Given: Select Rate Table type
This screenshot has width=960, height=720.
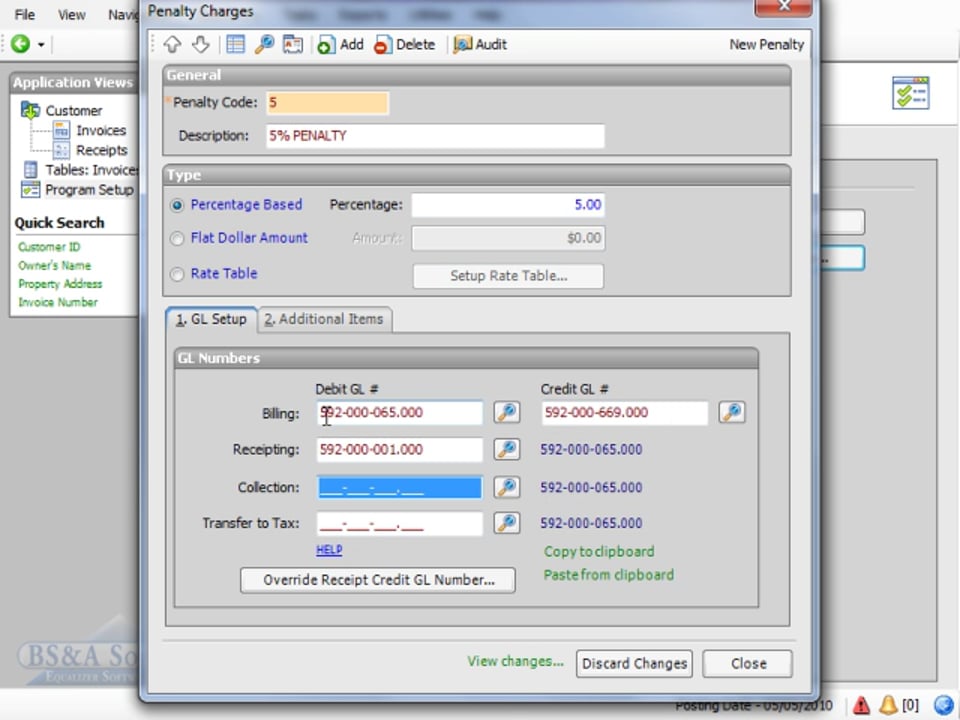Looking at the screenshot, I should point(177,274).
